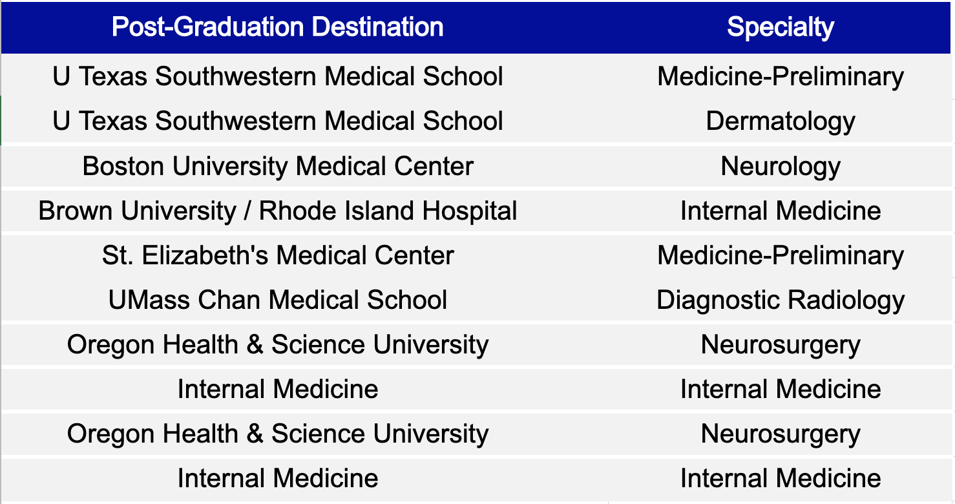Image resolution: width=955 pixels, height=504 pixels.
Task: Click U Texas Southwestern in the first data row
Action: coord(277,77)
